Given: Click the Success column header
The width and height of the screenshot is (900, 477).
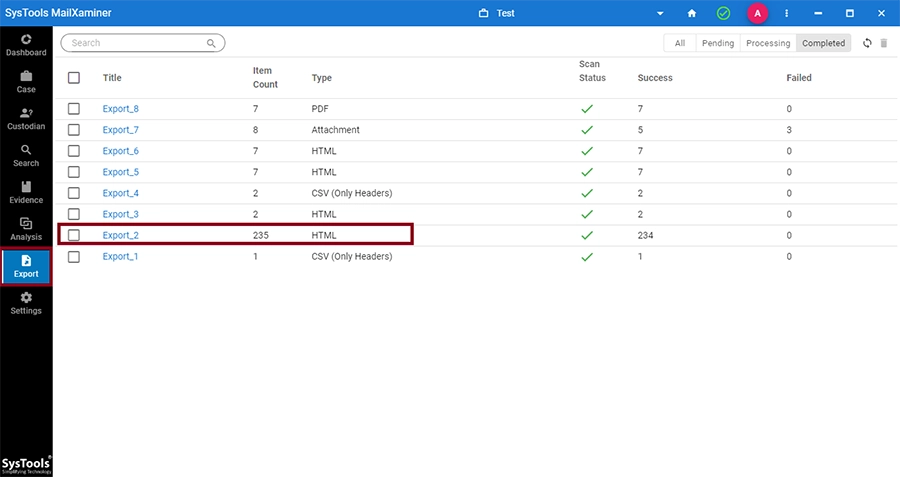Looking at the screenshot, I should coord(655,77).
